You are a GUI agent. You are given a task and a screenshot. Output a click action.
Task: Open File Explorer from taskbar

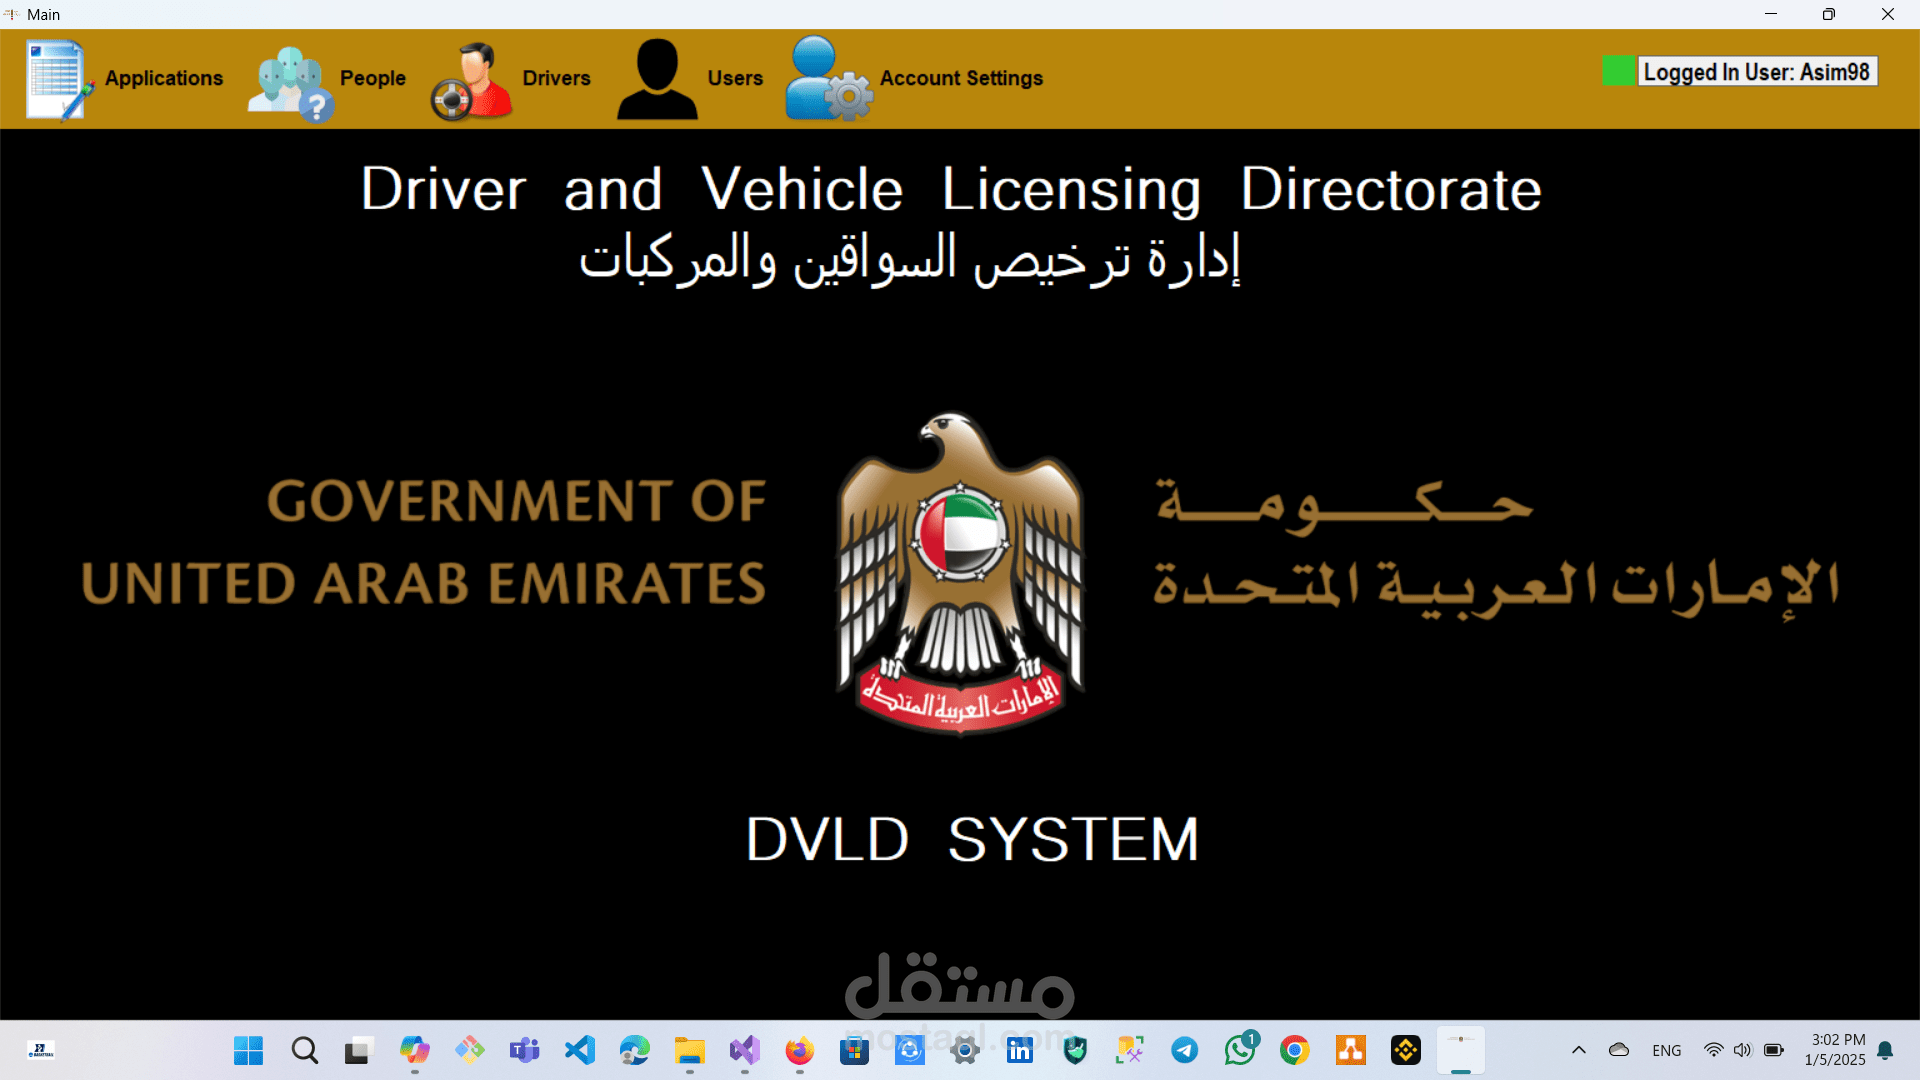689,1051
